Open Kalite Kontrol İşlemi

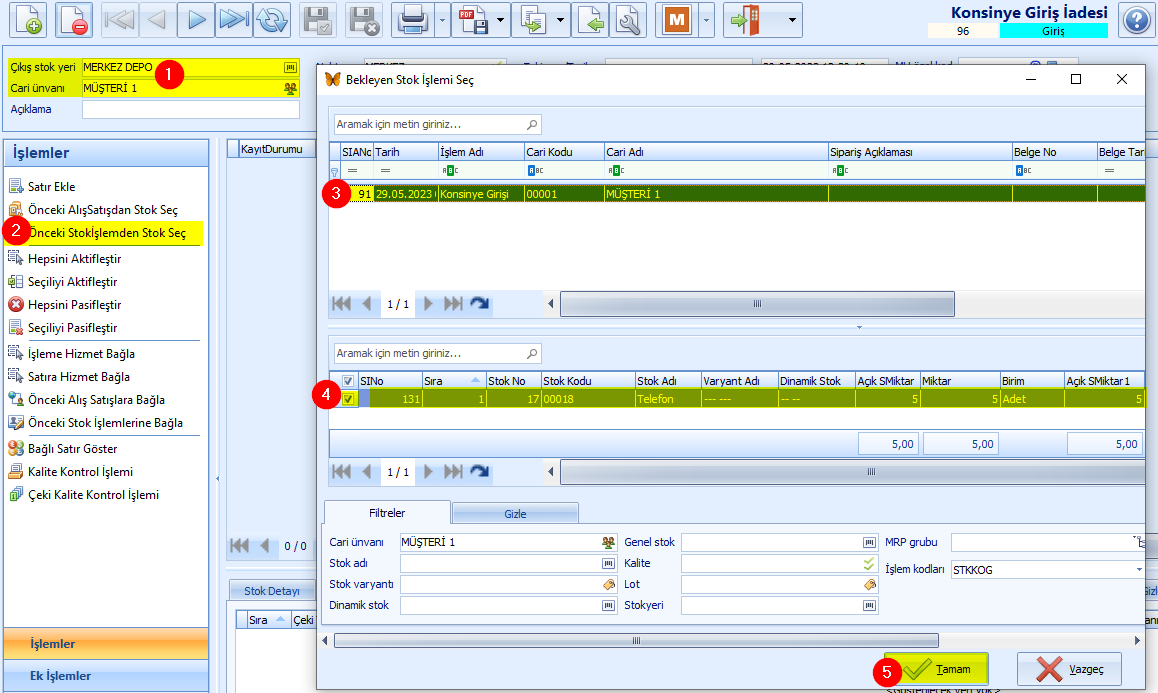(x=80, y=472)
